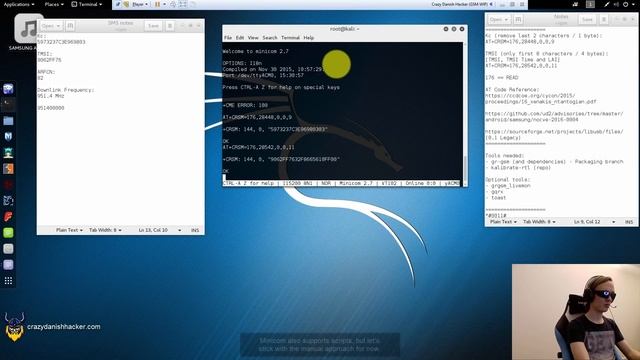Click the pause icon in VMware toolbar
Screen dimensions: 640x360
157,4
